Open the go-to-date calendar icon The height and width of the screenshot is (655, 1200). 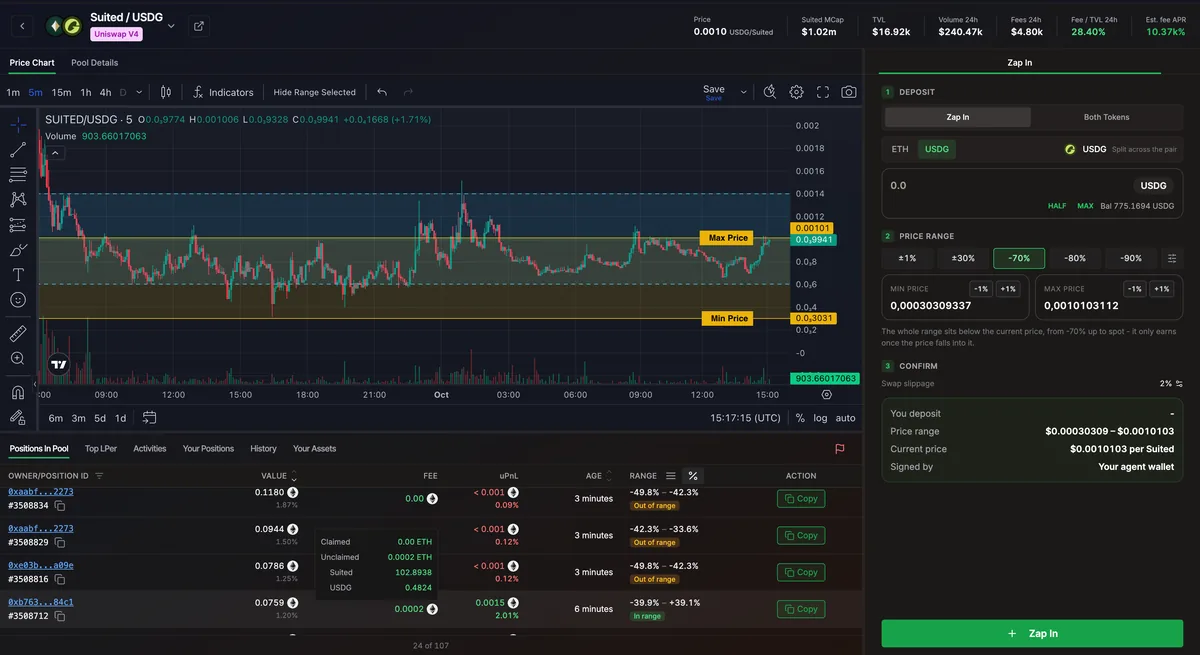pos(149,418)
